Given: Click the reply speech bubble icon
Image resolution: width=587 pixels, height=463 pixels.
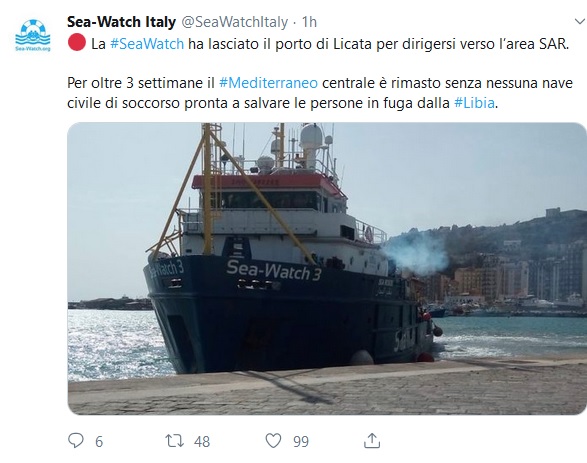Looking at the screenshot, I should click(76, 441).
